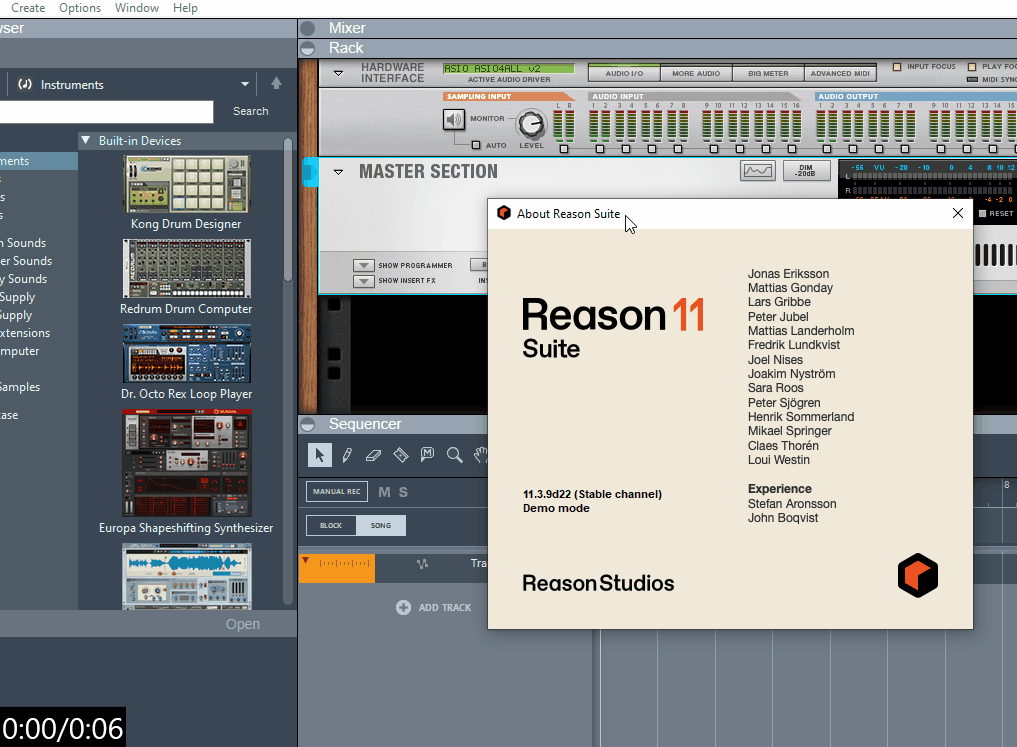Viewport: 1017px width, 747px height.
Task: Click the automation wave icon in track list
Action: pyautogui.click(x=422, y=564)
